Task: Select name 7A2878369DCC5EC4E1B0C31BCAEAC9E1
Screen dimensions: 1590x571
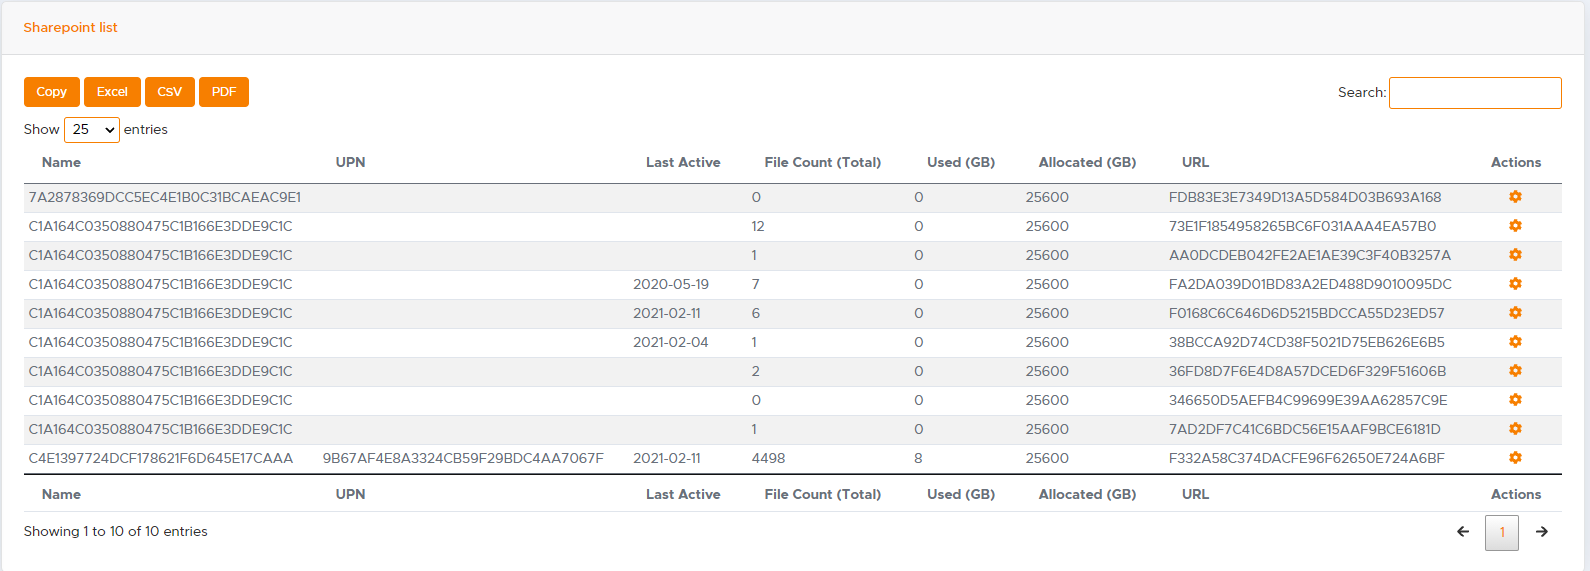Action: (165, 197)
